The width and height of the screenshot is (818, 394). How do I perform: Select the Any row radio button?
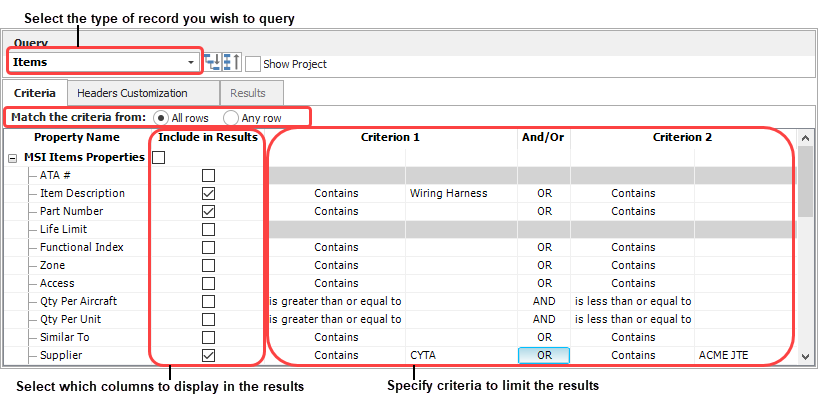[231, 118]
